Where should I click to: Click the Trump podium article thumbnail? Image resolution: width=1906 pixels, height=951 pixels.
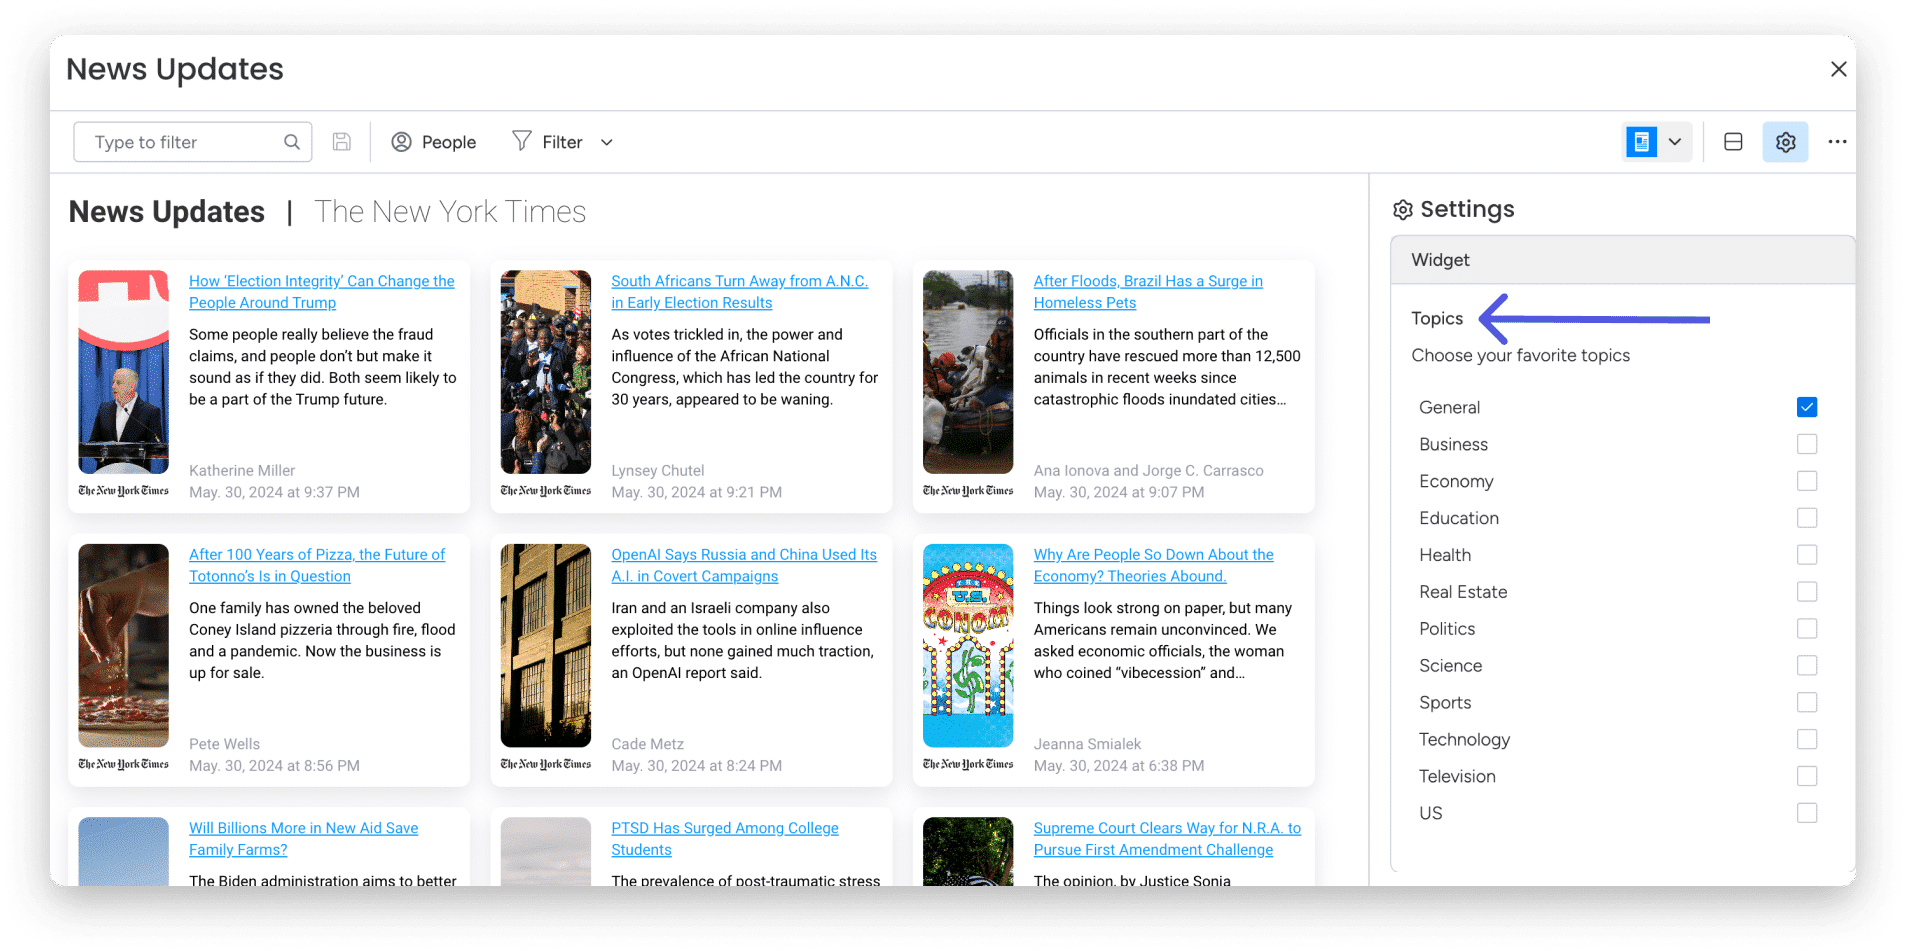tap(124, 372)
